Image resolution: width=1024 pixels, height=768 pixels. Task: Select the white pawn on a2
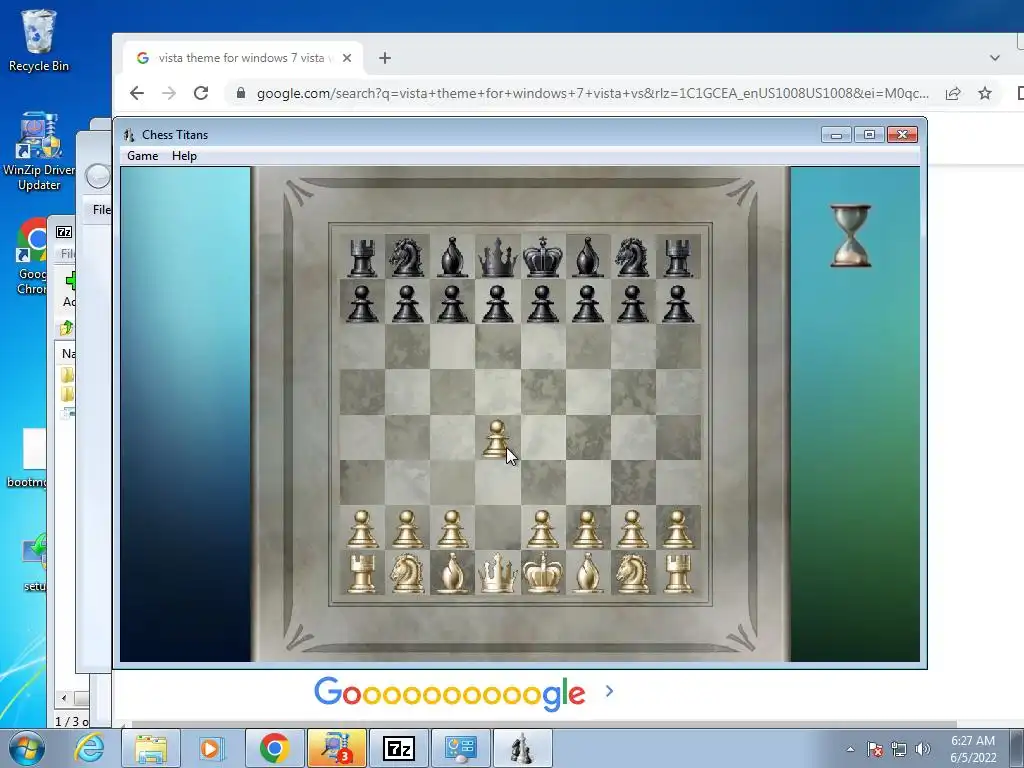tap(362, 528)
